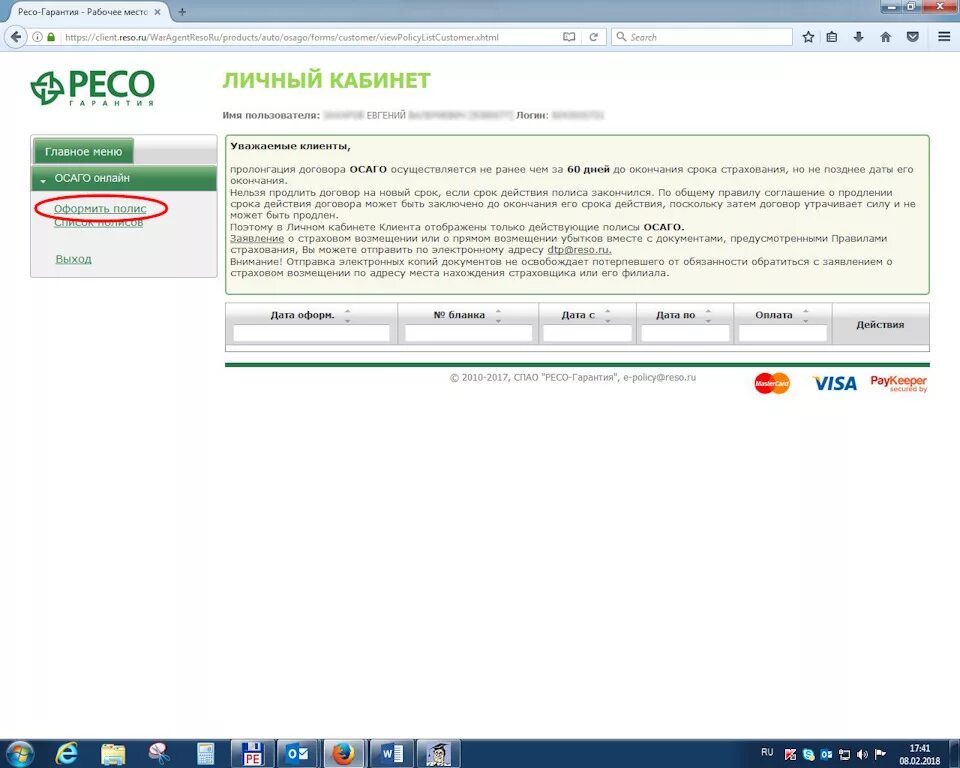This screenshot has width=960, height=768.
Task: Close the Ресо-Гарантия tab
Action: pyautogui.click(x=157, y=12)
